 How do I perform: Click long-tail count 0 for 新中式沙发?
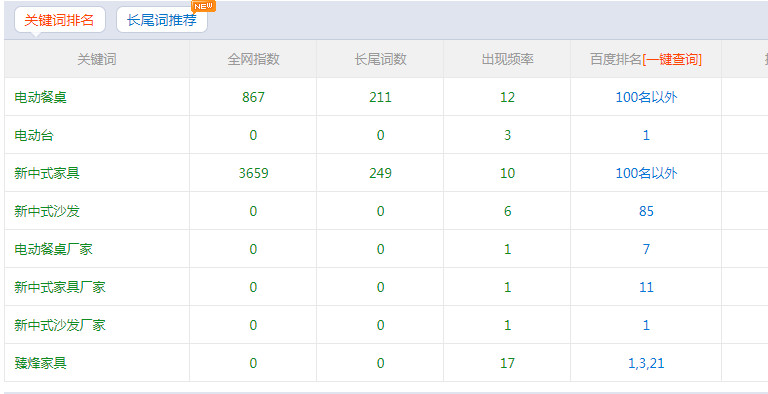(x=381, y=211)
